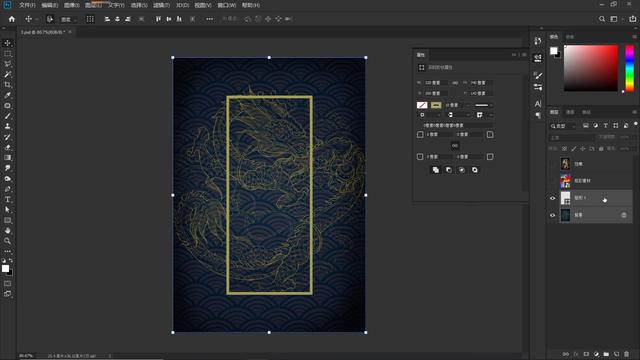Screen dimensions: 640x360
Task: Align bottom edges in the options bar
Action: [x=179, y=19]
